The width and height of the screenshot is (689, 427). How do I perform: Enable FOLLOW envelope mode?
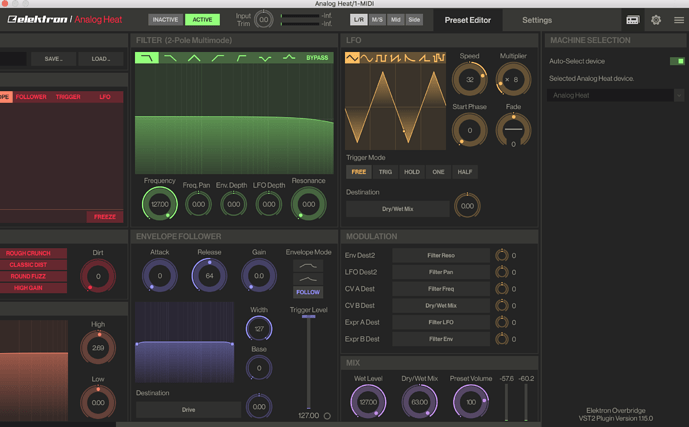coord(308,292)
